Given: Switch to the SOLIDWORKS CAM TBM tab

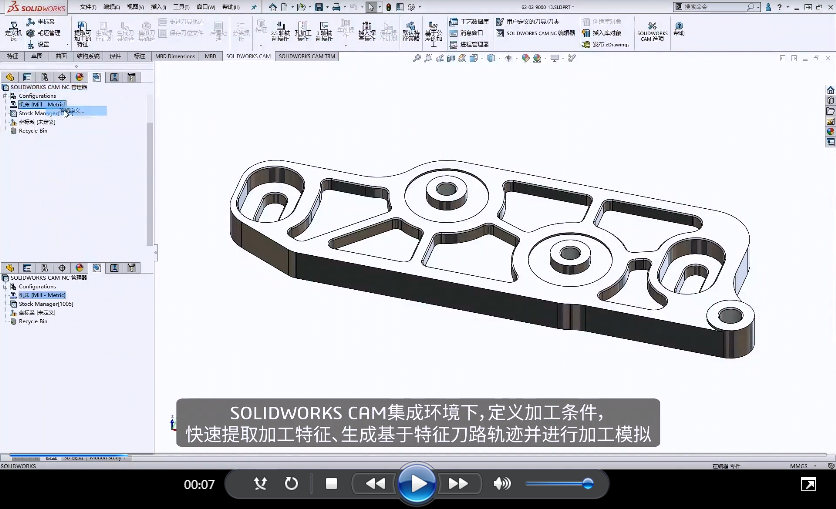Looking at the screenshot, I should pos(307,55).
